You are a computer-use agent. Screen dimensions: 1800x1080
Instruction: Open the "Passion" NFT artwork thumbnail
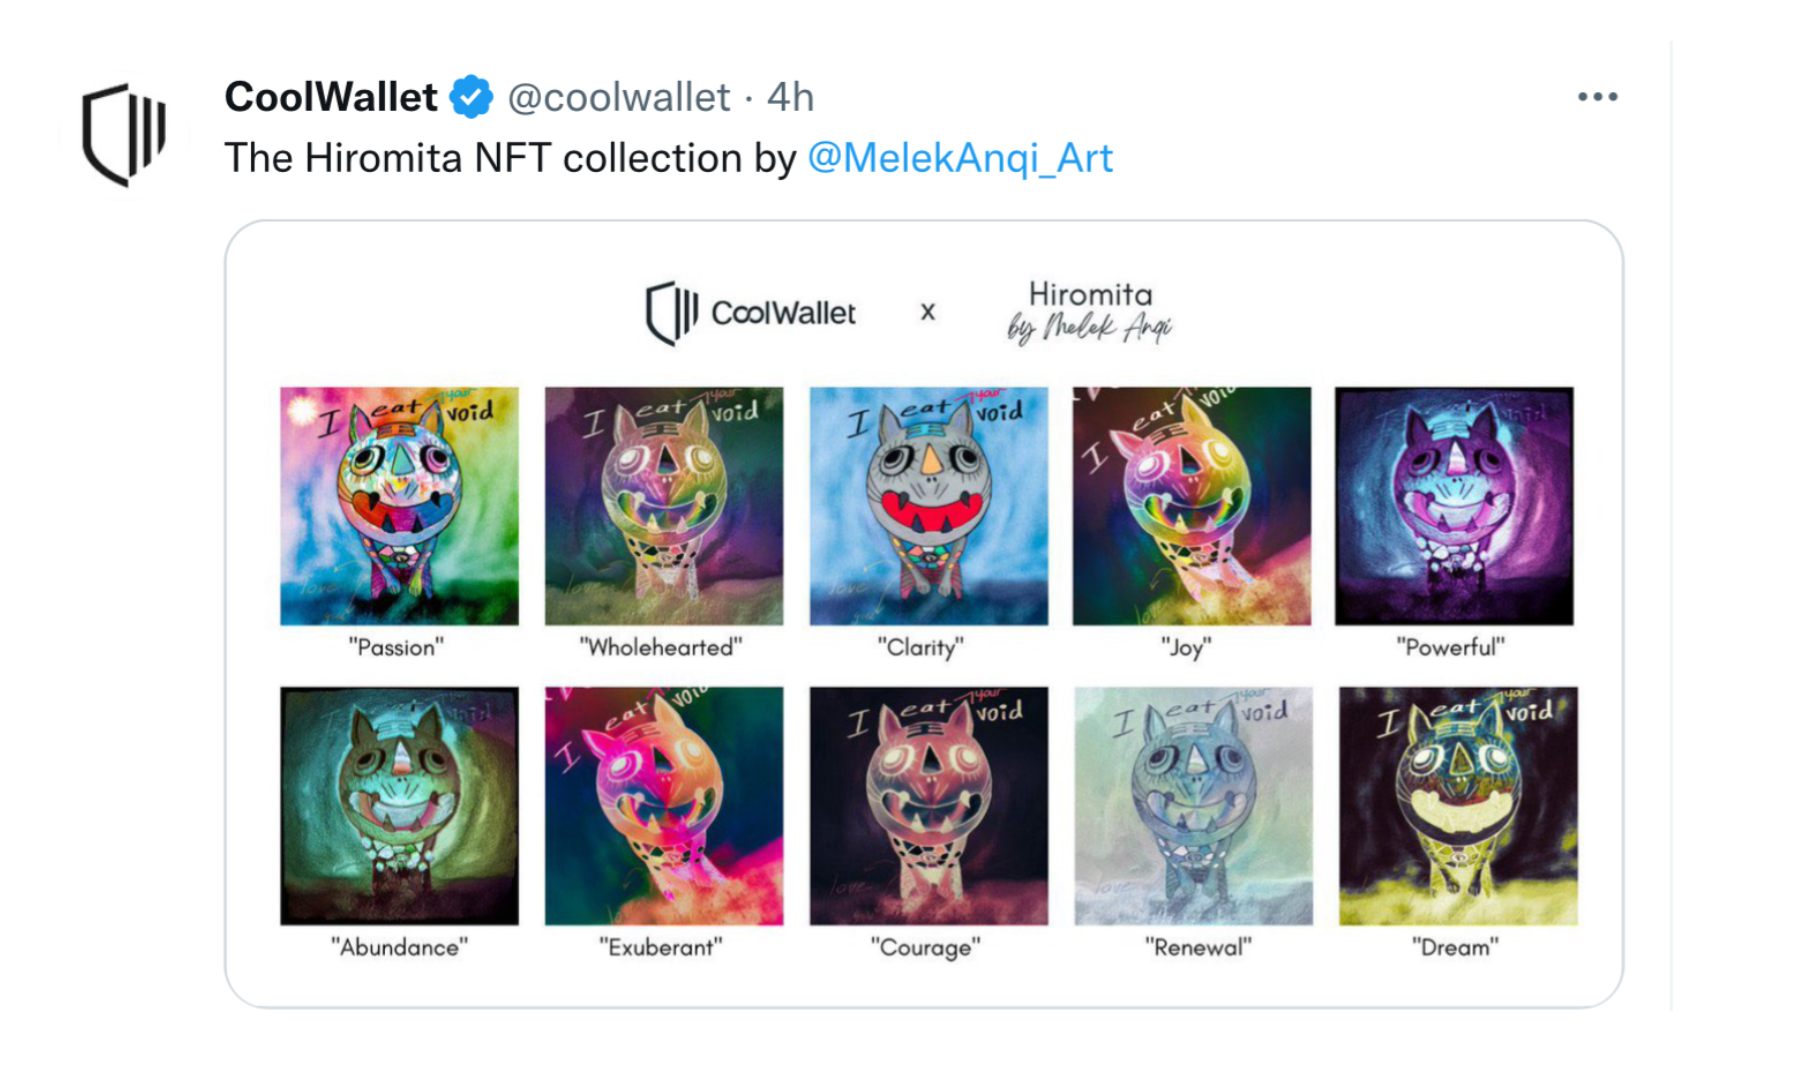click(399, 506)
